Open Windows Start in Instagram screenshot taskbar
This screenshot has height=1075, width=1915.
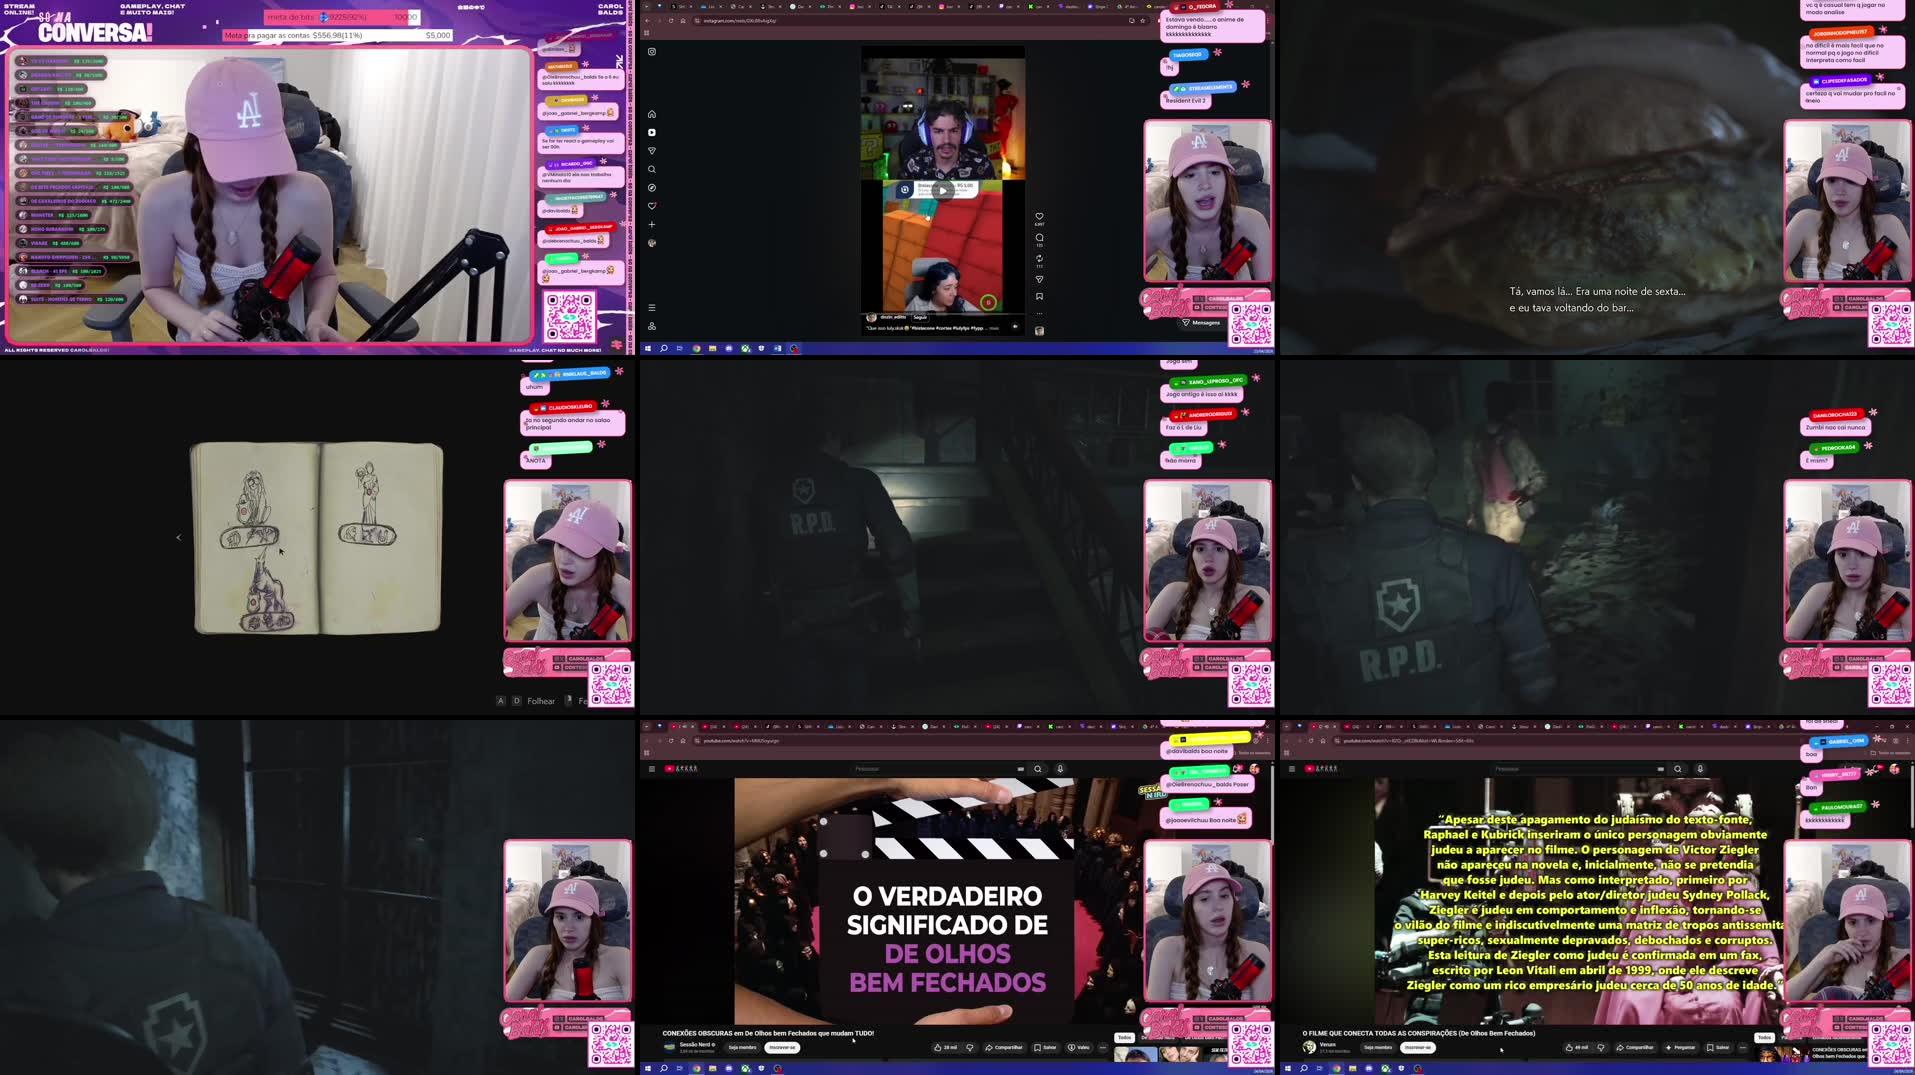(647, 348)
